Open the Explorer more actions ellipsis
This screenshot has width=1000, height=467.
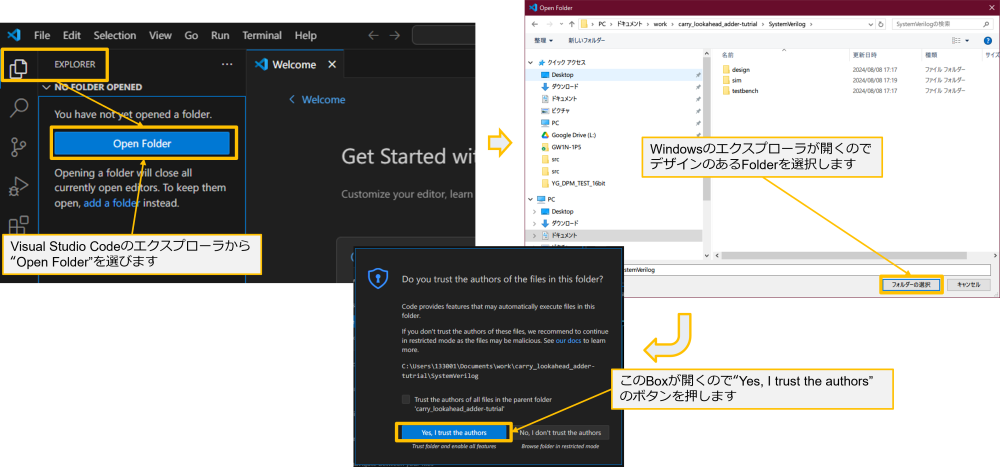click(227, 64)
